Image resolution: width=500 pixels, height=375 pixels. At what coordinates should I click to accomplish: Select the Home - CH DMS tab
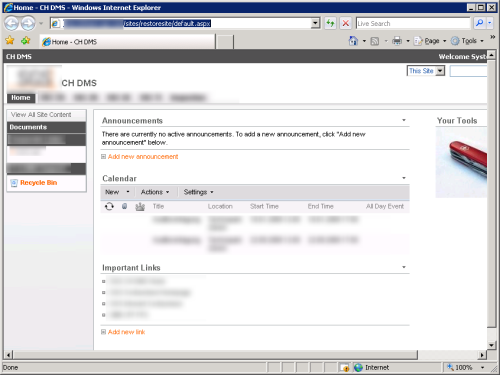[x=127, y=42]
